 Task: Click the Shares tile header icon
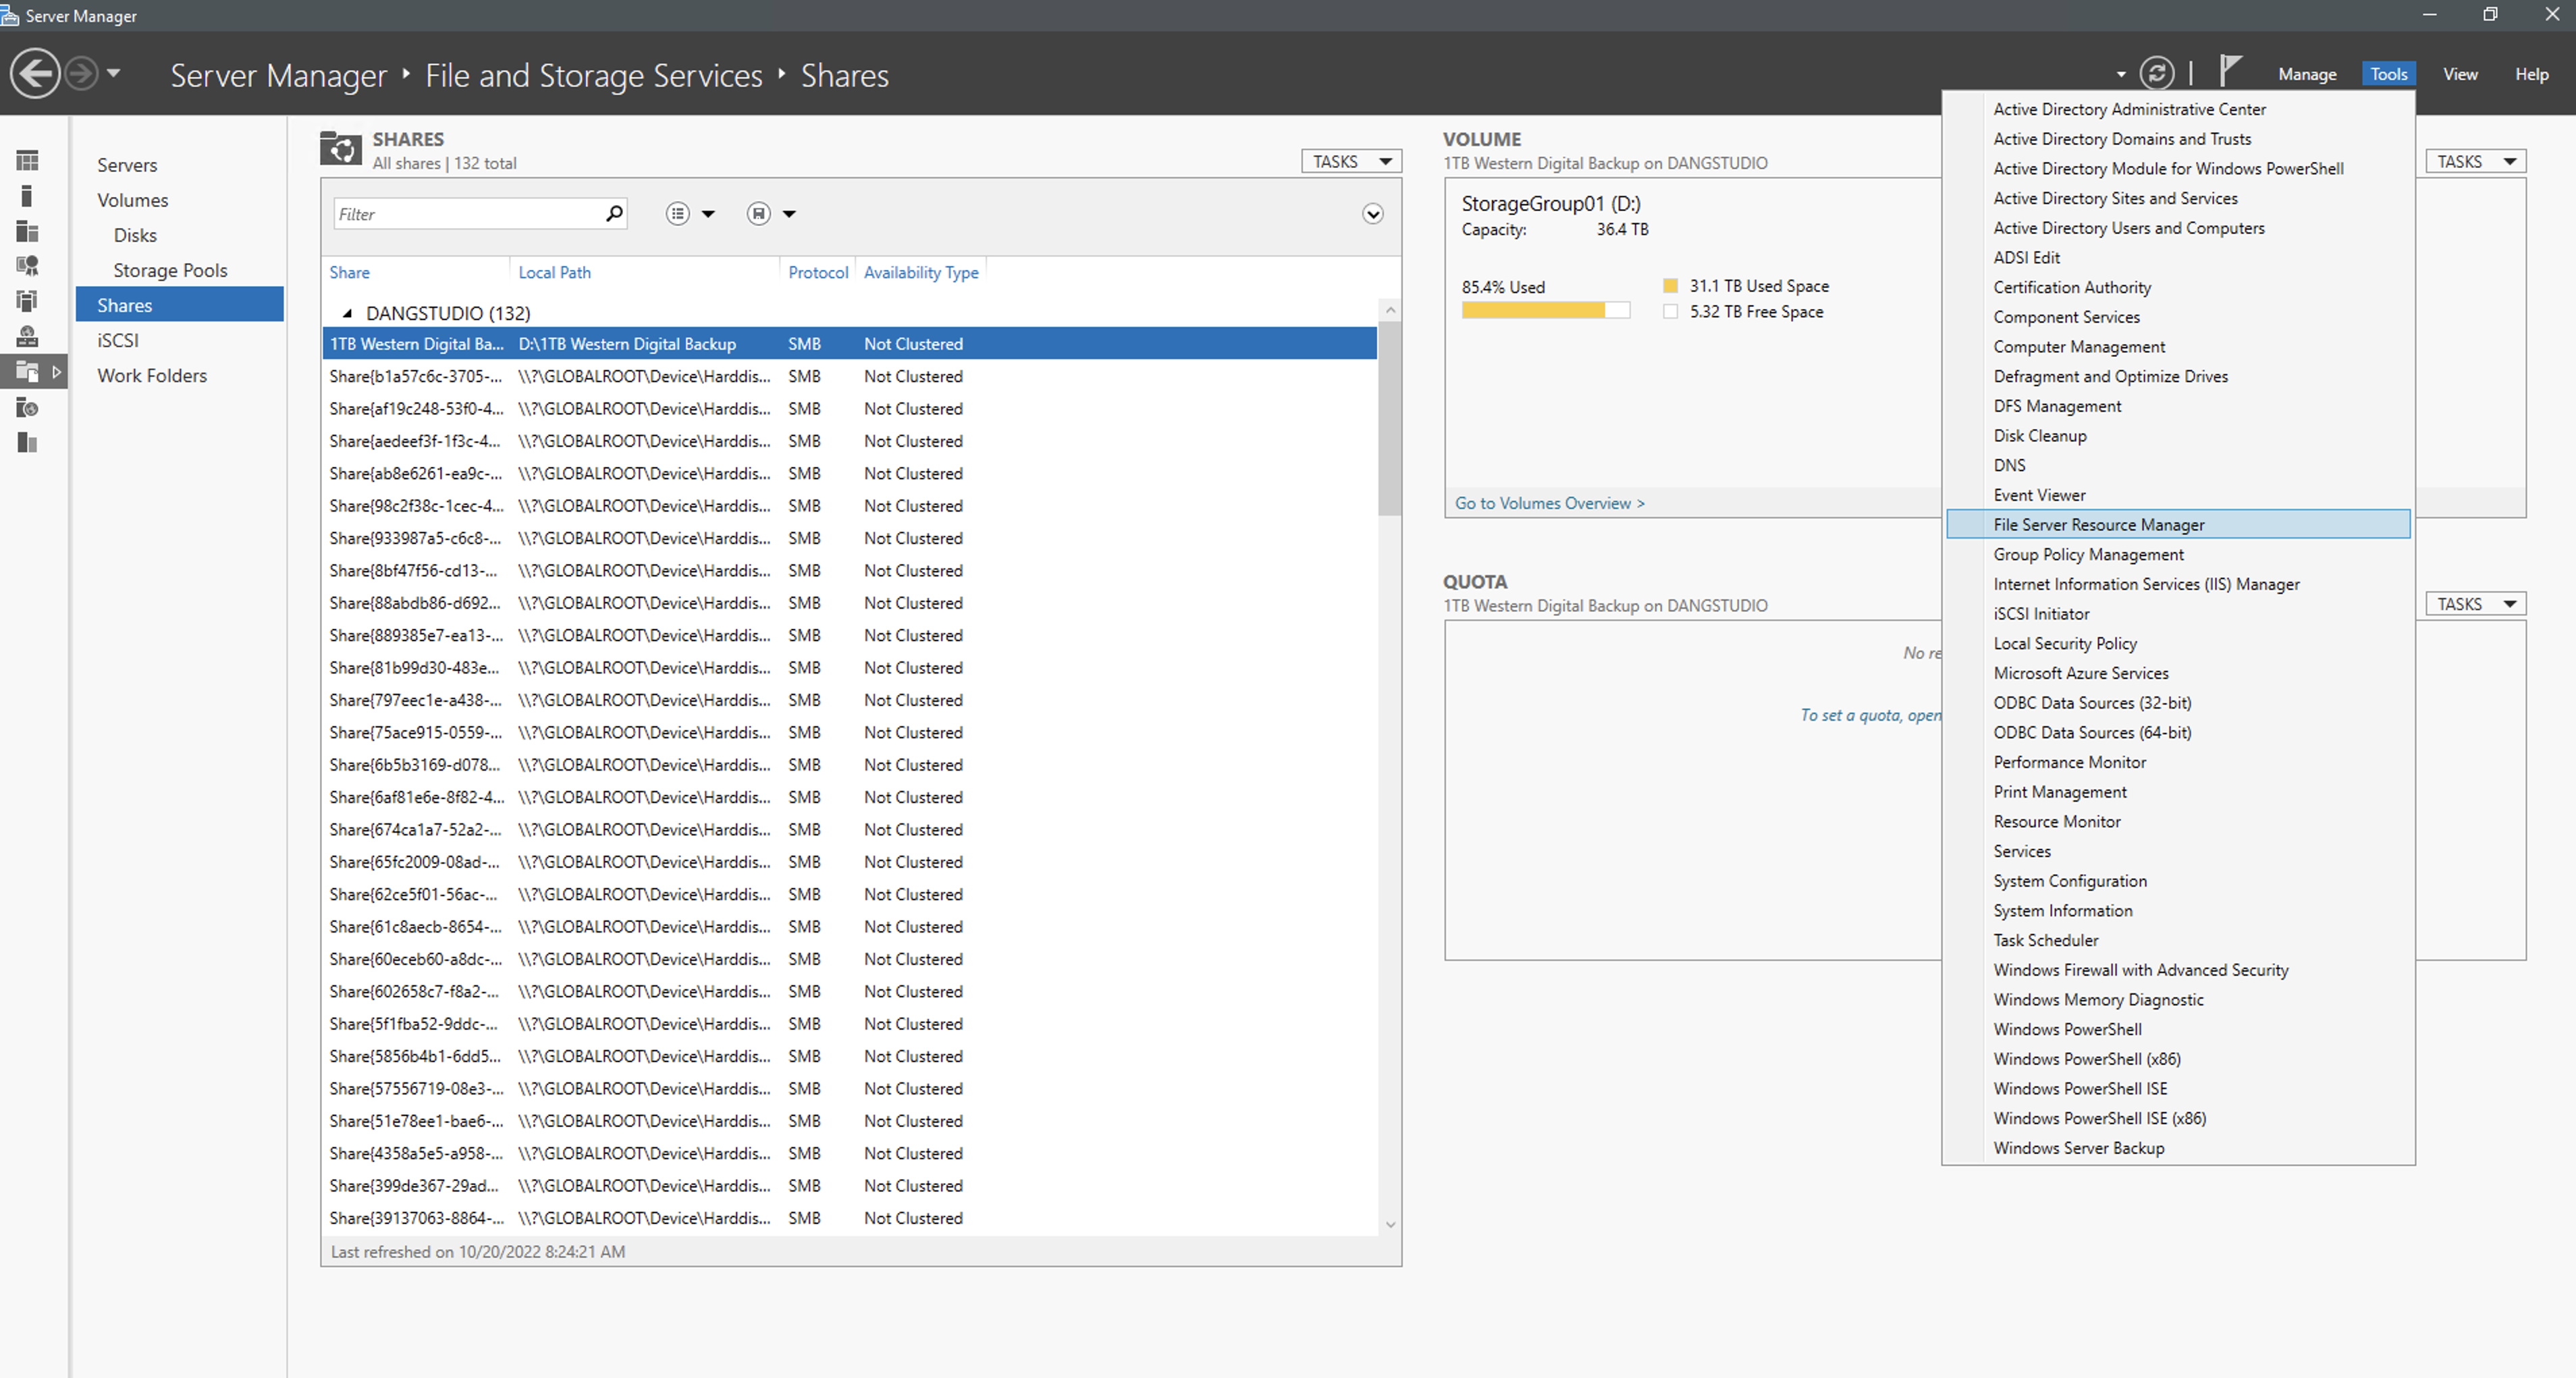[x=340, y=148]
